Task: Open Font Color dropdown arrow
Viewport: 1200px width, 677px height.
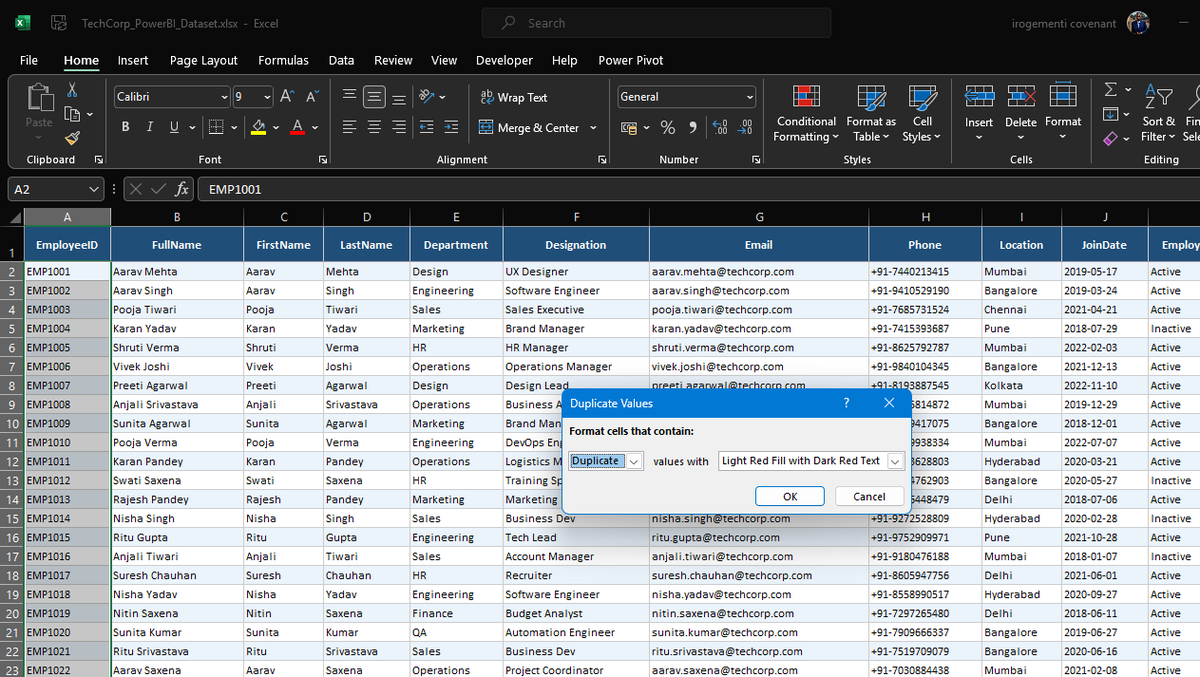Action: point(314,128)
